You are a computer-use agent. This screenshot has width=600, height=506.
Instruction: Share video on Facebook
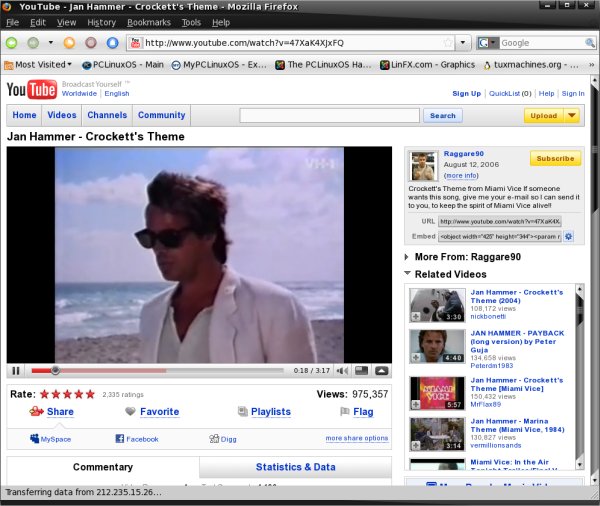pos(136,439)
